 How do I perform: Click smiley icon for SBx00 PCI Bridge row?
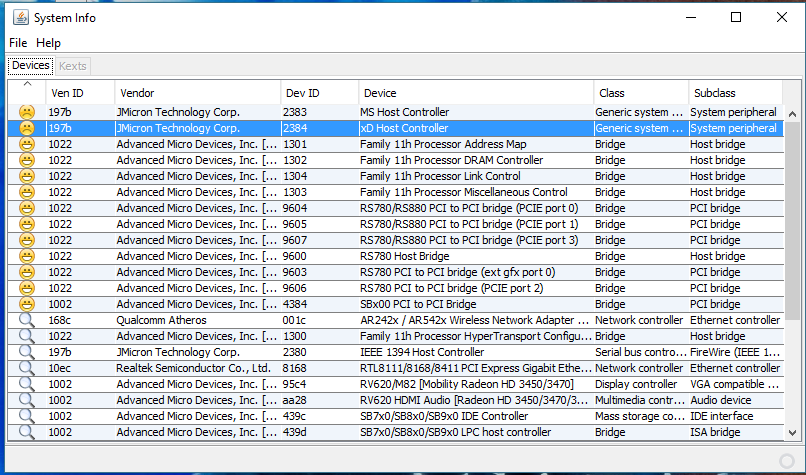[x=27, y=303]
